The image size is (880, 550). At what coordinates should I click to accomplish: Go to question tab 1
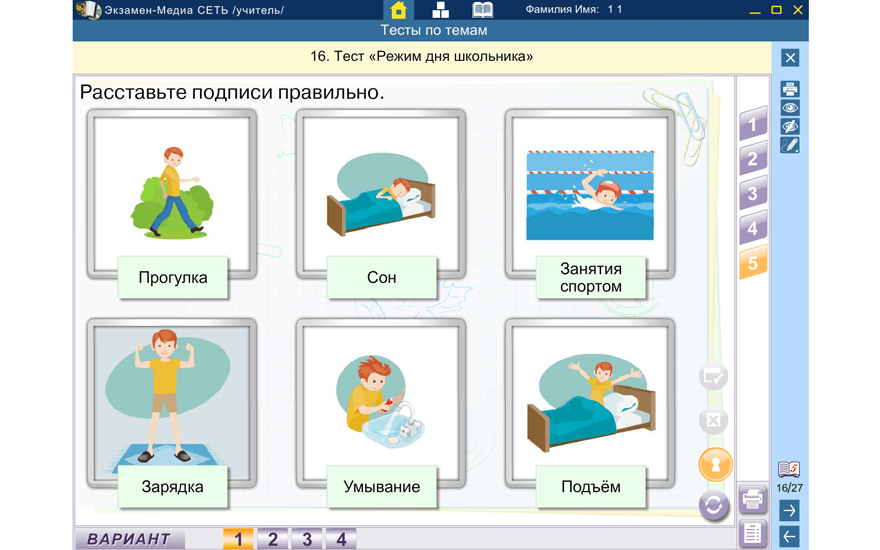coord(753,124)
